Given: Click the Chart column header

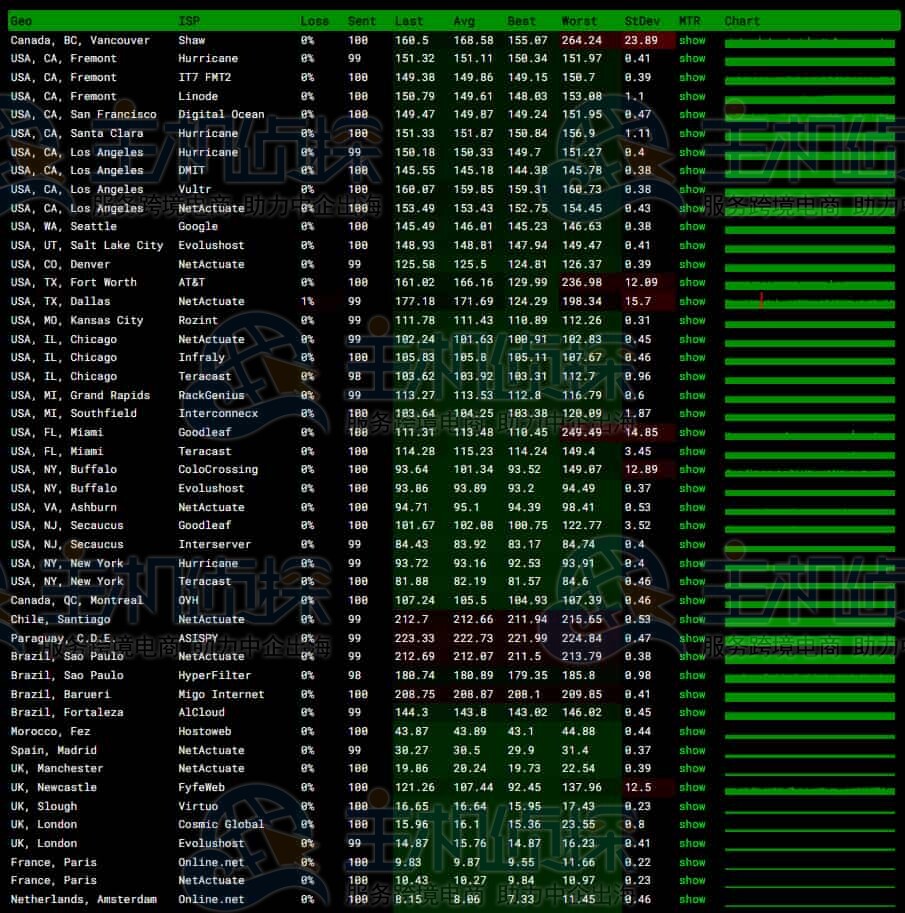Looking at the screenshot, I should coord(742,21).
